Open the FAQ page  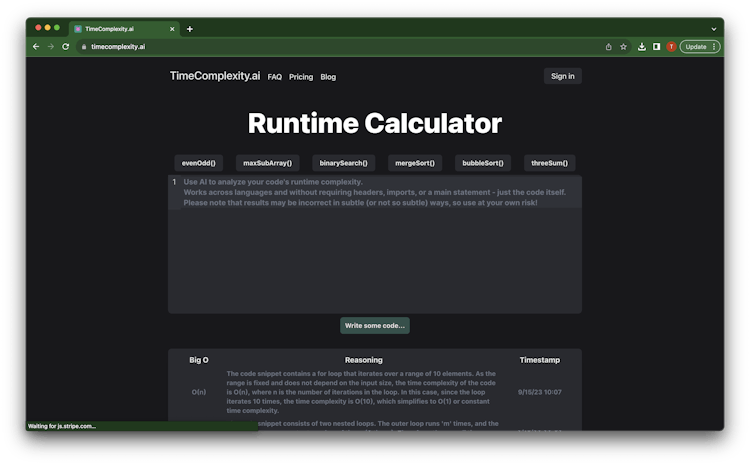click(275, 77)
